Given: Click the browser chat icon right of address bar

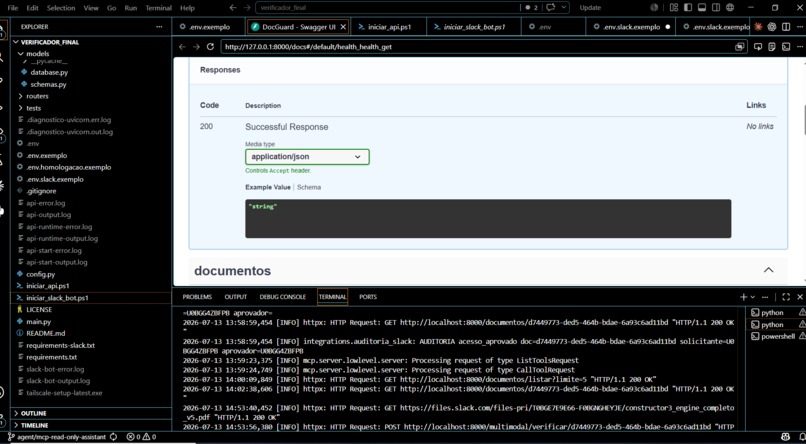Looking at the screenshot, I should click(x=758, y=47).
